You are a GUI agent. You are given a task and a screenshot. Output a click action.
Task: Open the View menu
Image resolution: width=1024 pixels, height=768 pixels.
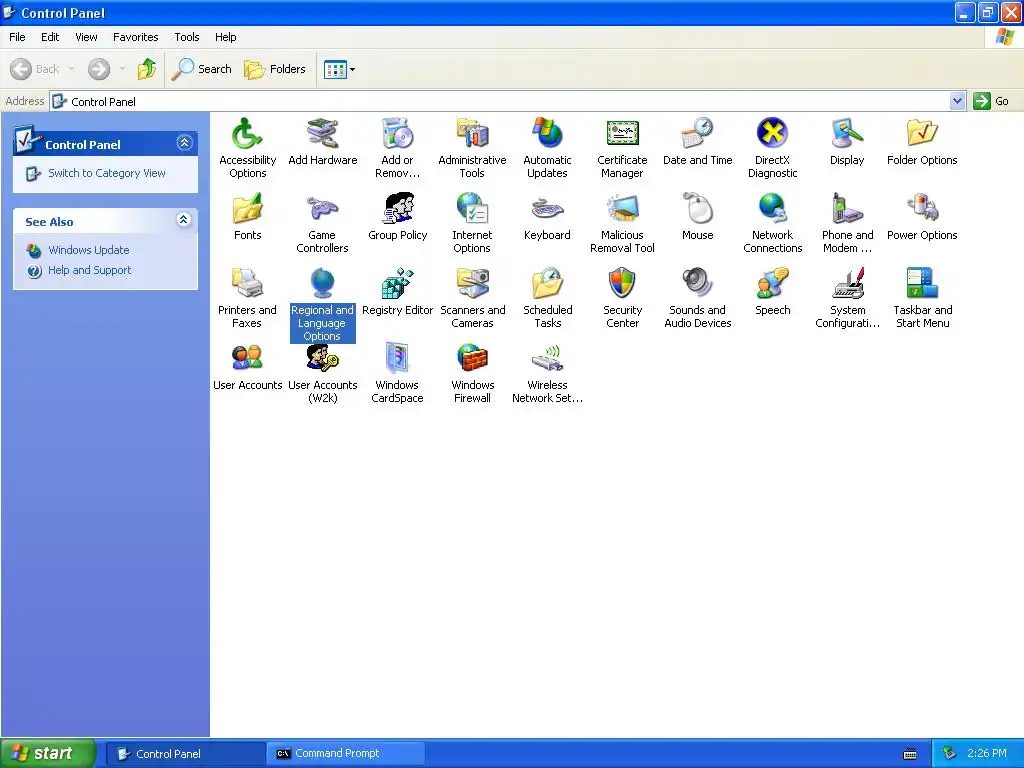coord(86,37)
